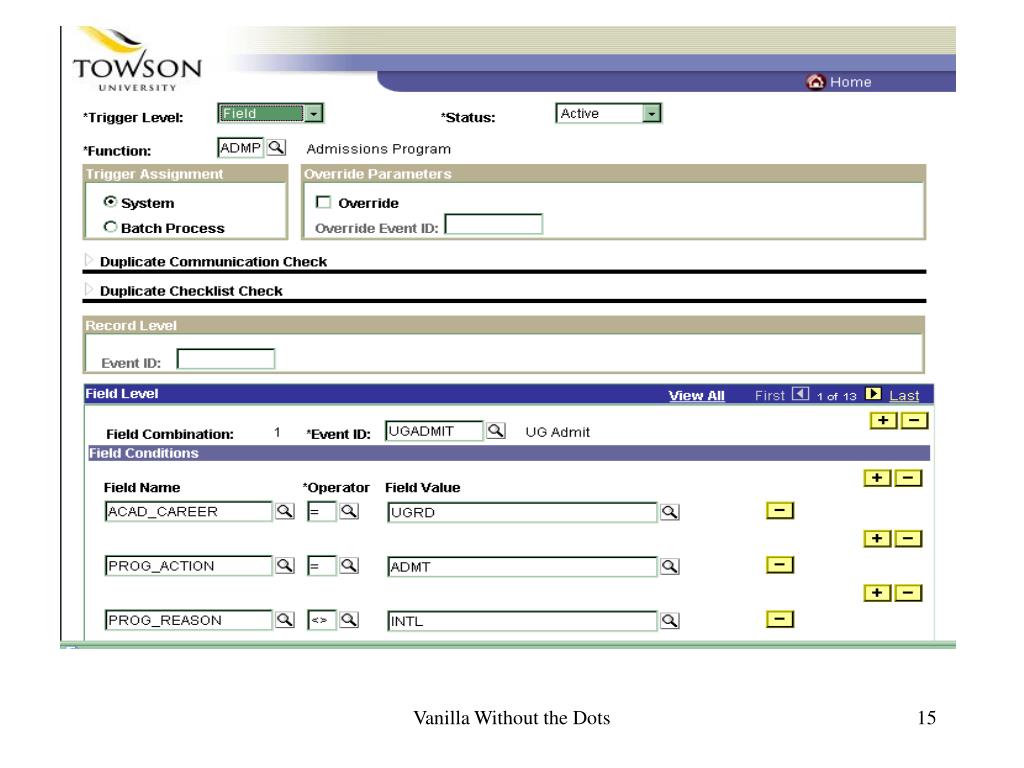The height and width of the screenshot is (768, 1024).
Task: Click plus button directly under Field Conditions bar
Action: (877, 478)
